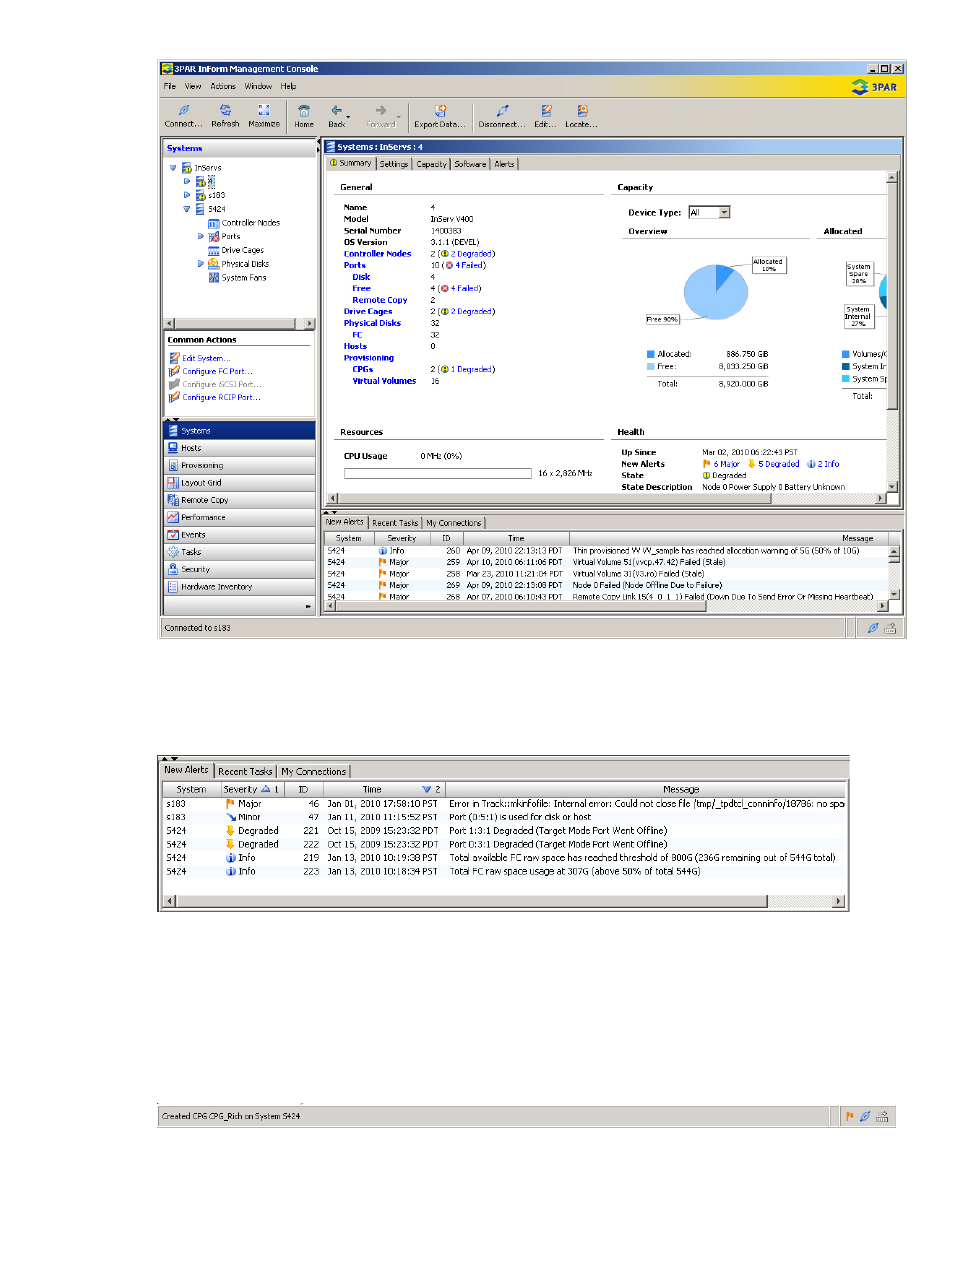Open the Help menu
The height and width of the screenshot is (1270, 954).
click(x=288, y=87)
